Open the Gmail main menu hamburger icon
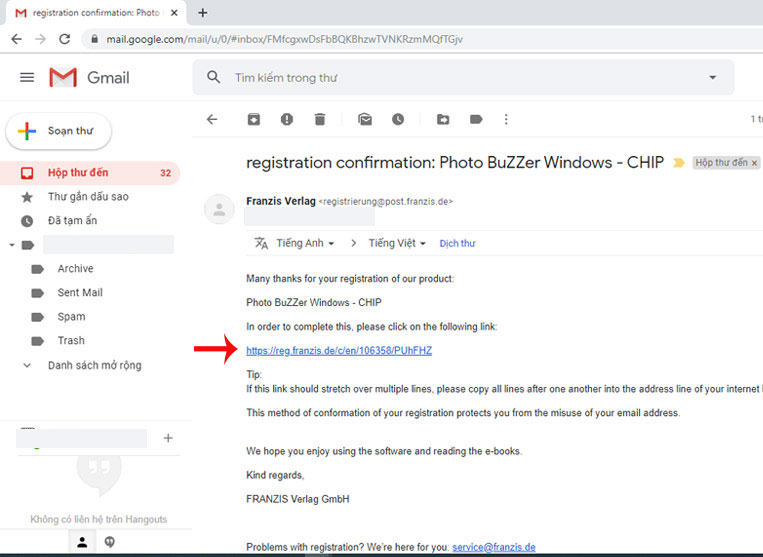 click(x=27, y=77)
